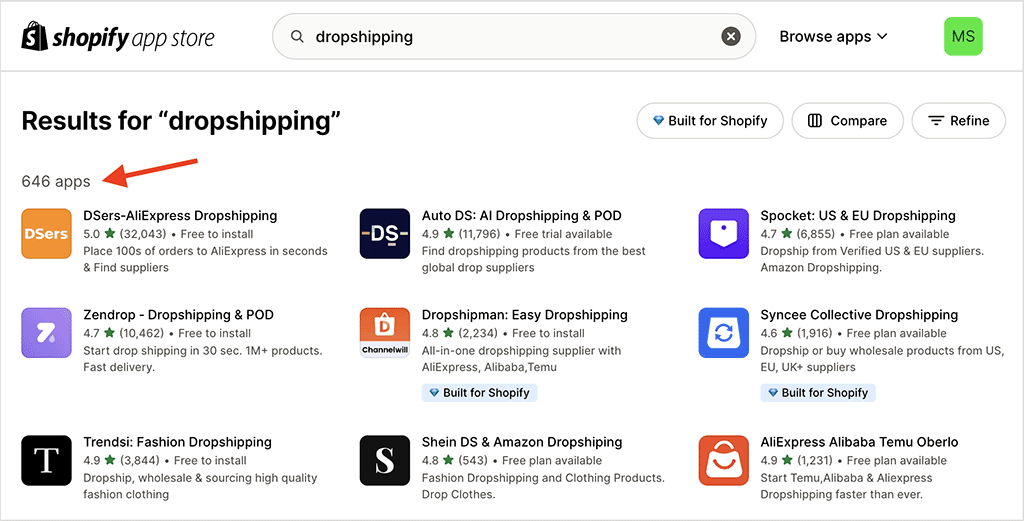Click the search magnifier icon

[297, 37]
